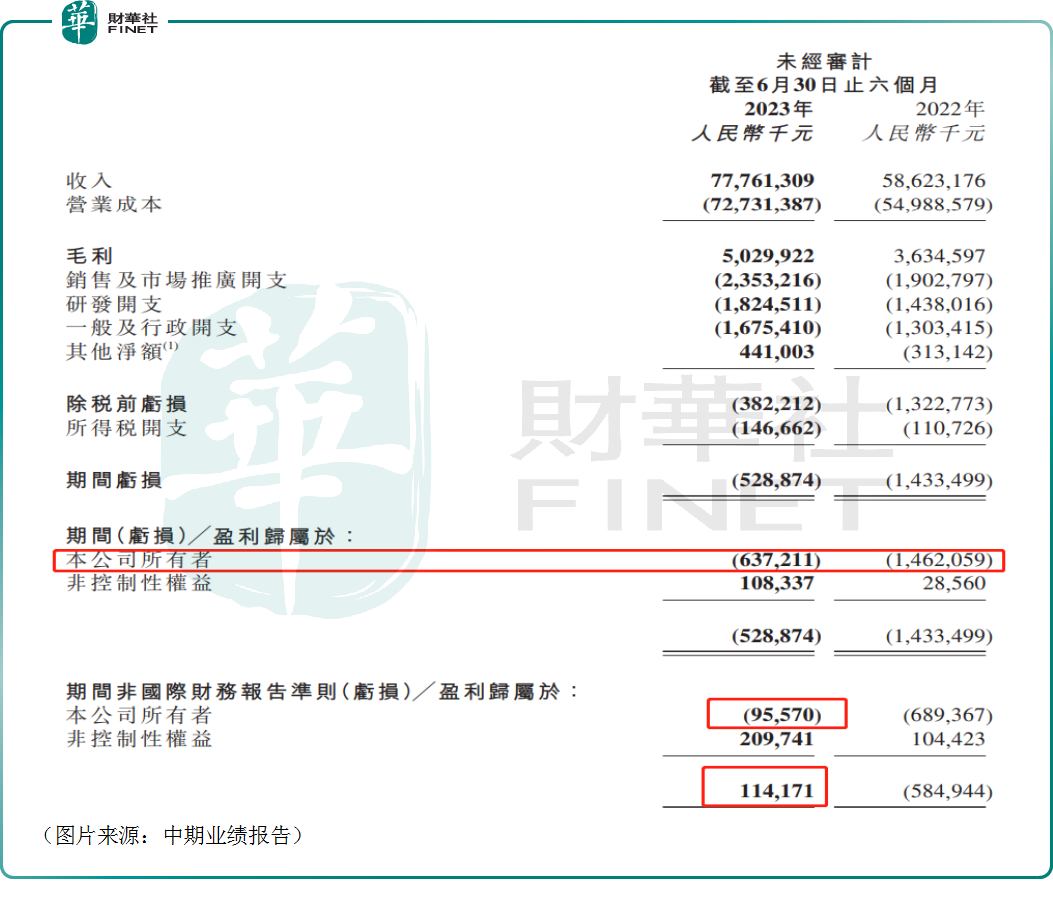Click the 图片来源:中期业绩报告 caption
The height and width of the screenshot is (899, 1053).
pyautogui.click(x=173, y=835)
